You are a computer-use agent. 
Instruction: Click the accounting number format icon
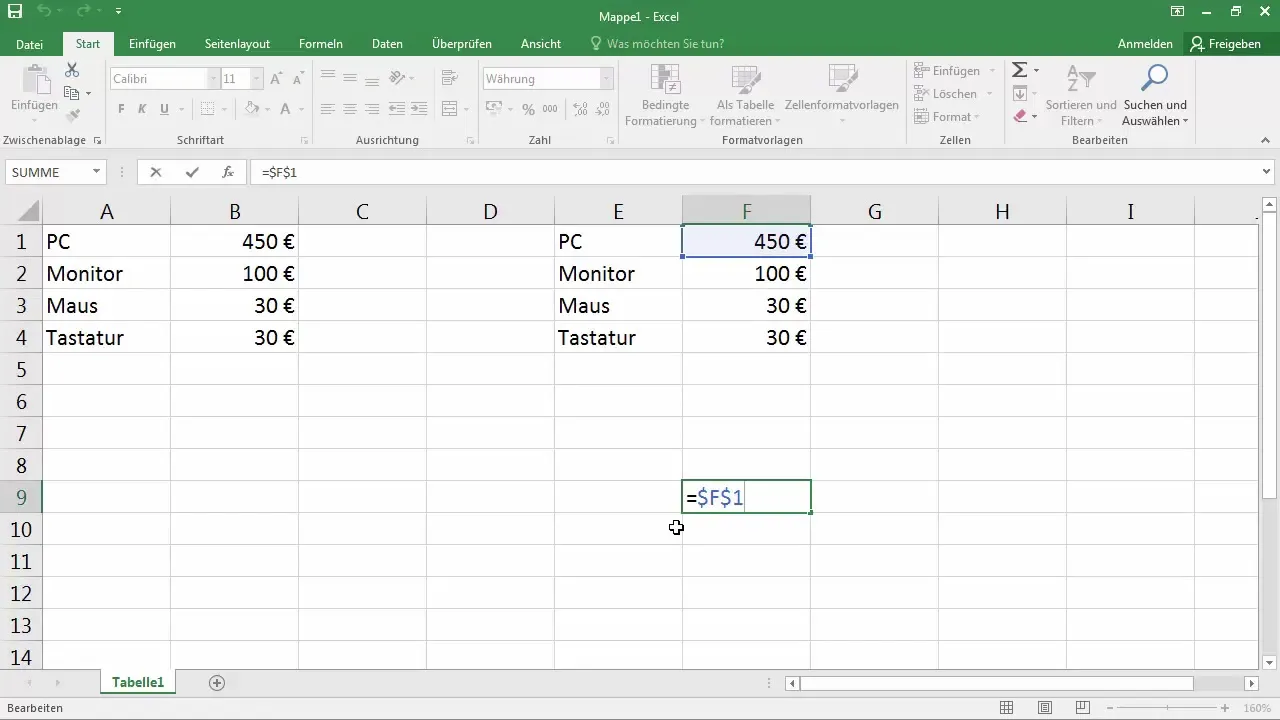[493, 109]
